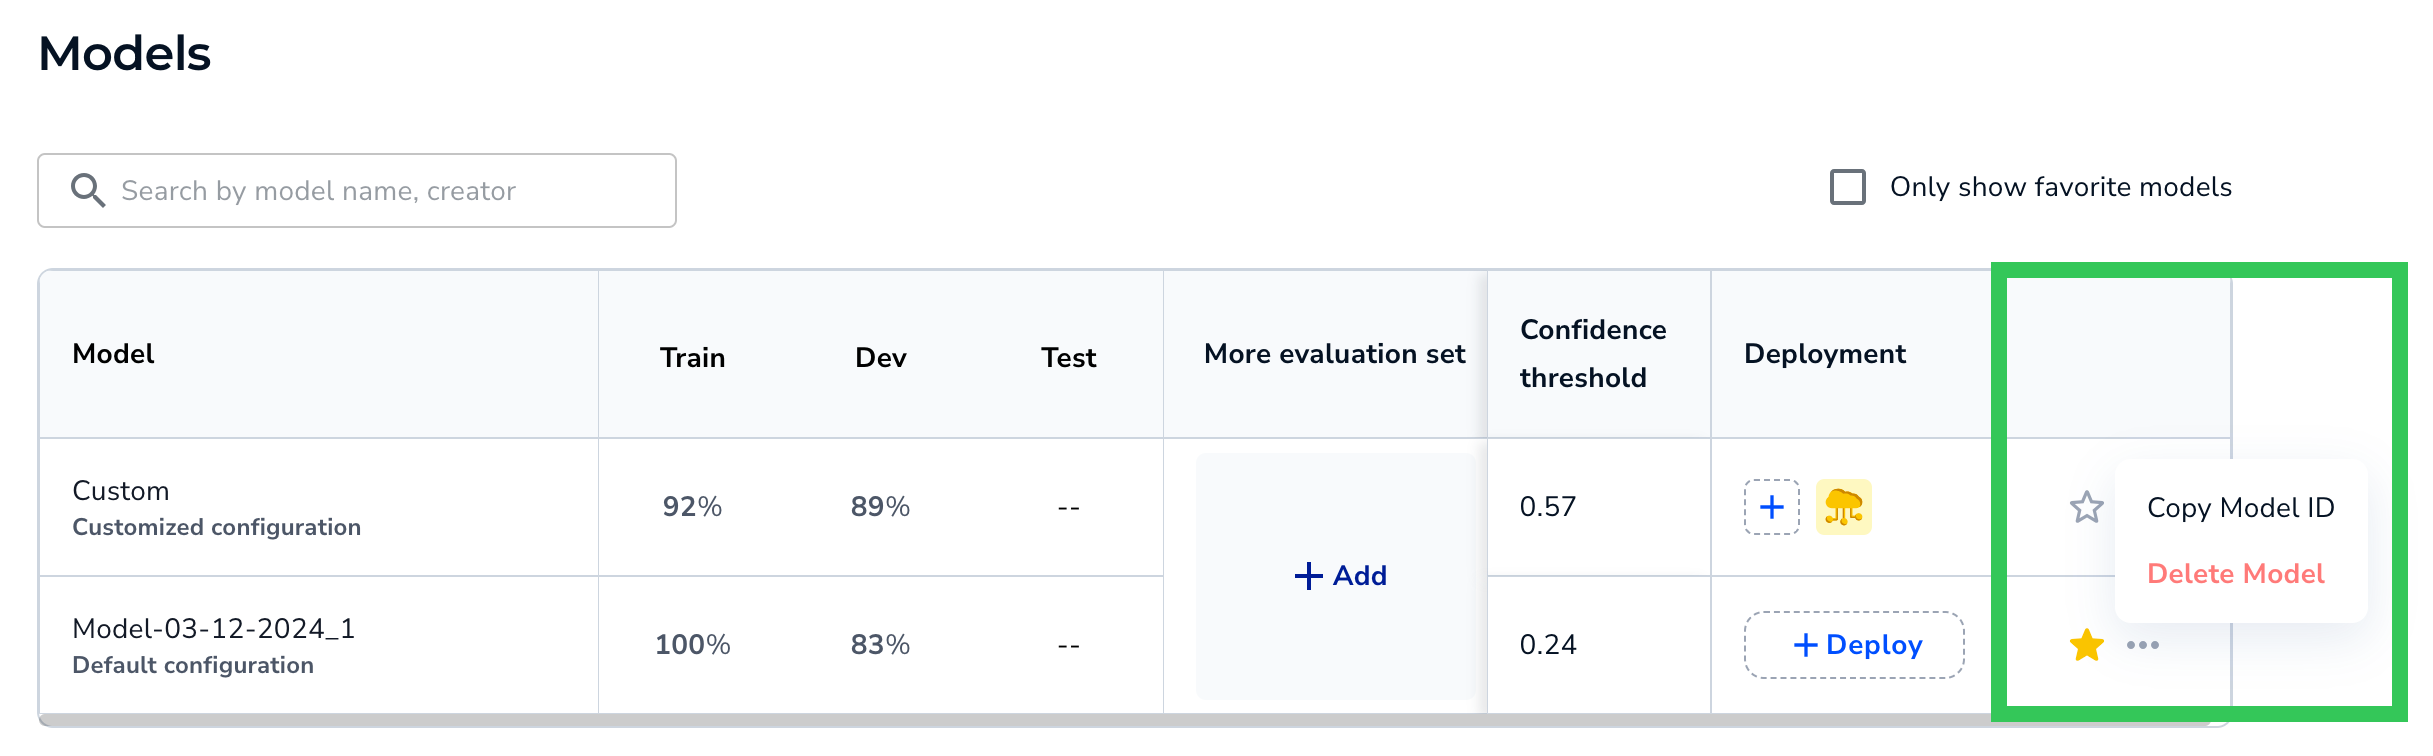Open three-dot menu for Model-03-12-2024_1
Screen dimensions: 2433x756
click(2142, 645)
